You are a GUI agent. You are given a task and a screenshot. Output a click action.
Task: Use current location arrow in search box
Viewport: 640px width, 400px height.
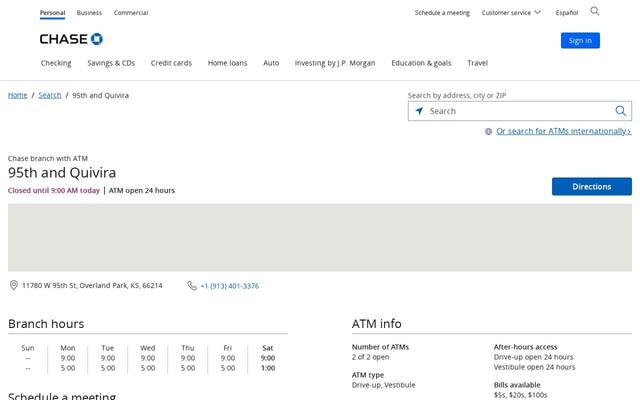pyautogui.click(x=419, y=111)
